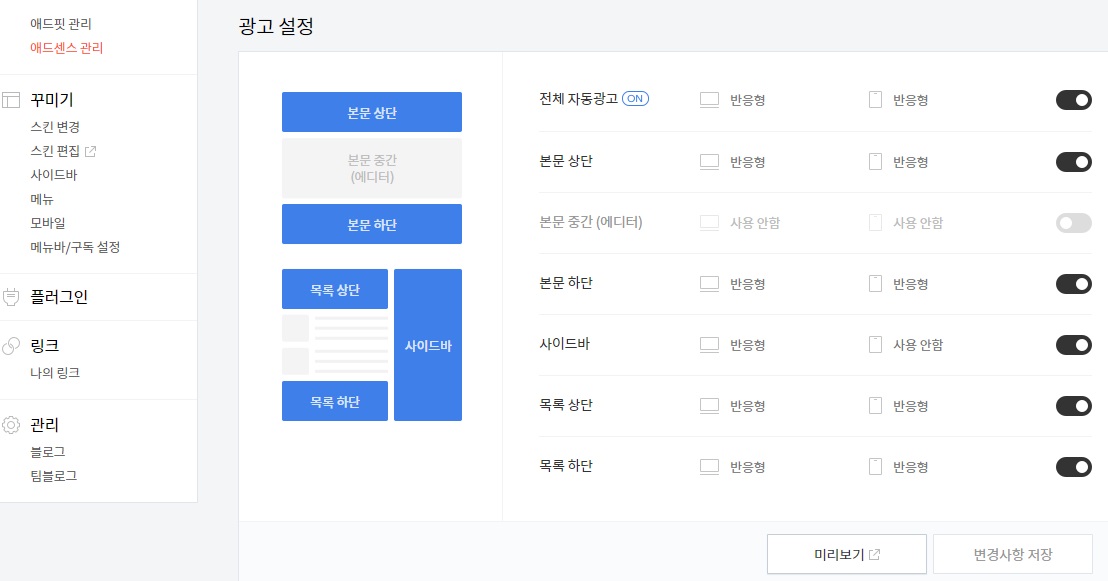Click the 링크 chain icon
Viewport: 1108px width, 581px height.
point(11,346)
